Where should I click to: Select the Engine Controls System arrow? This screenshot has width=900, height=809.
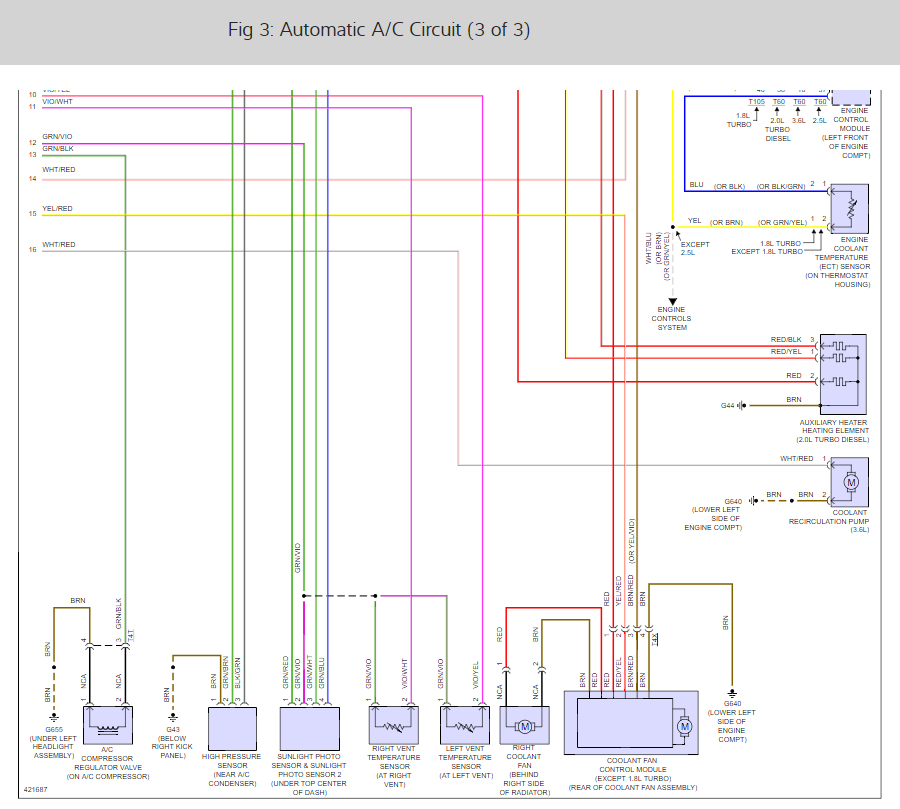click(673, 301)
